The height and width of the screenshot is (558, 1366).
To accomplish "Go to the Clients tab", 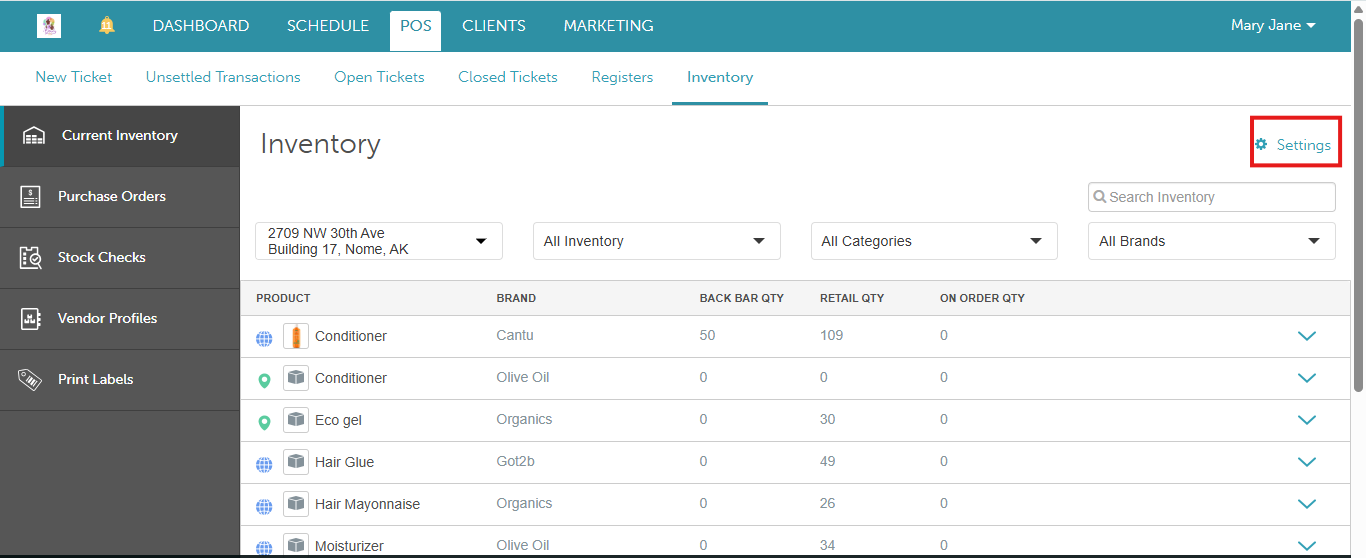I will click(x=496, y=26).
